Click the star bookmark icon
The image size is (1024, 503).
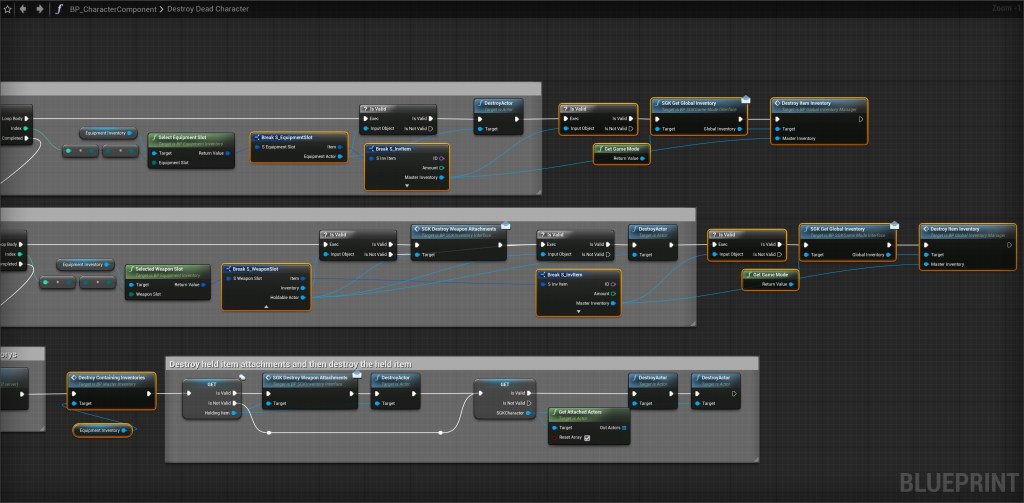pos(8,8)
